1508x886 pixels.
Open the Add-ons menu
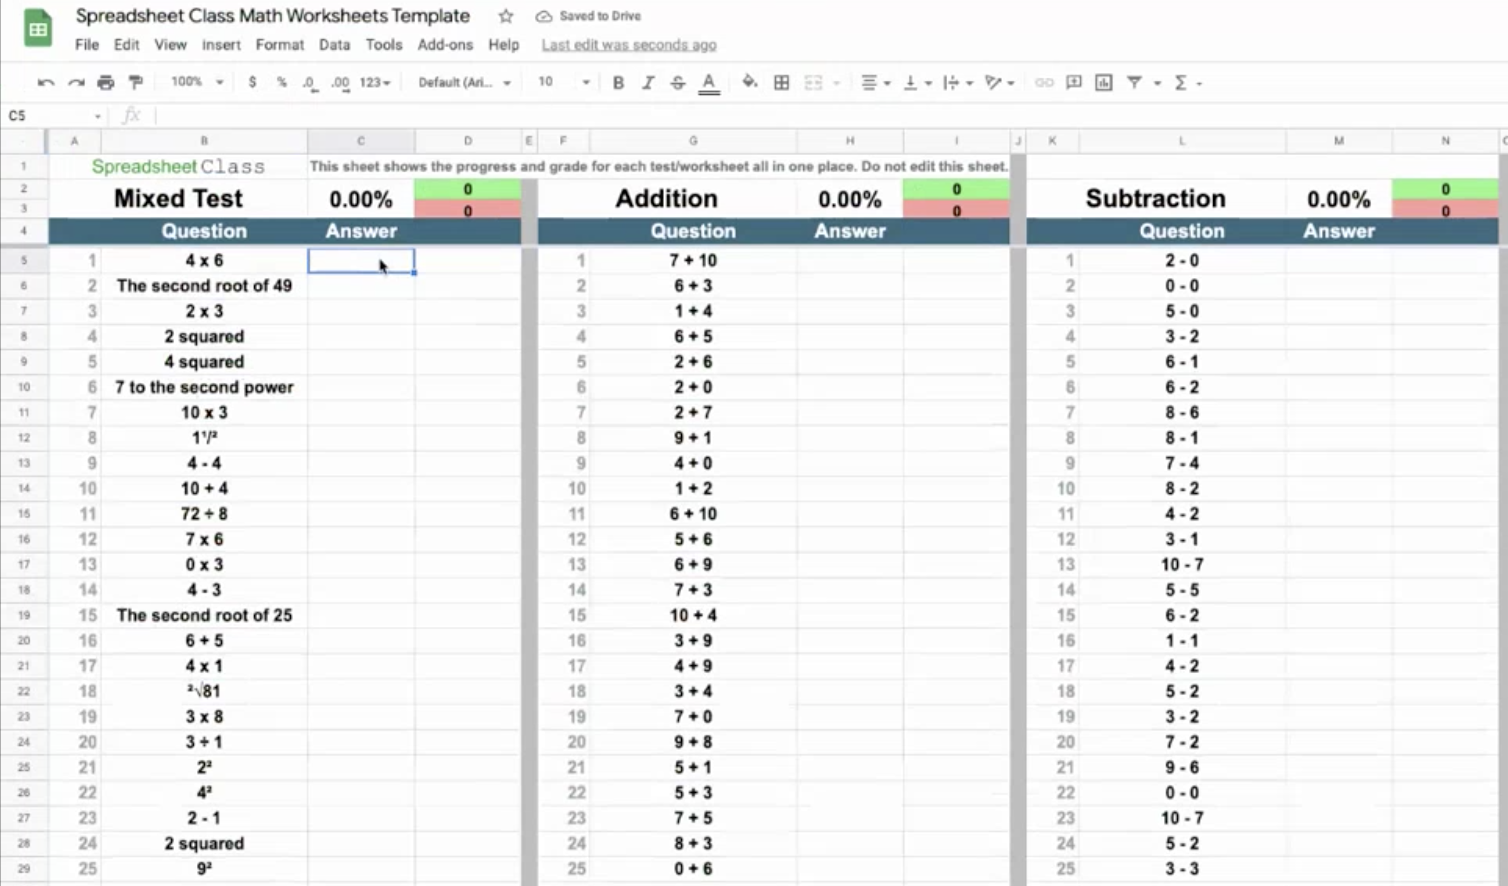445,45
